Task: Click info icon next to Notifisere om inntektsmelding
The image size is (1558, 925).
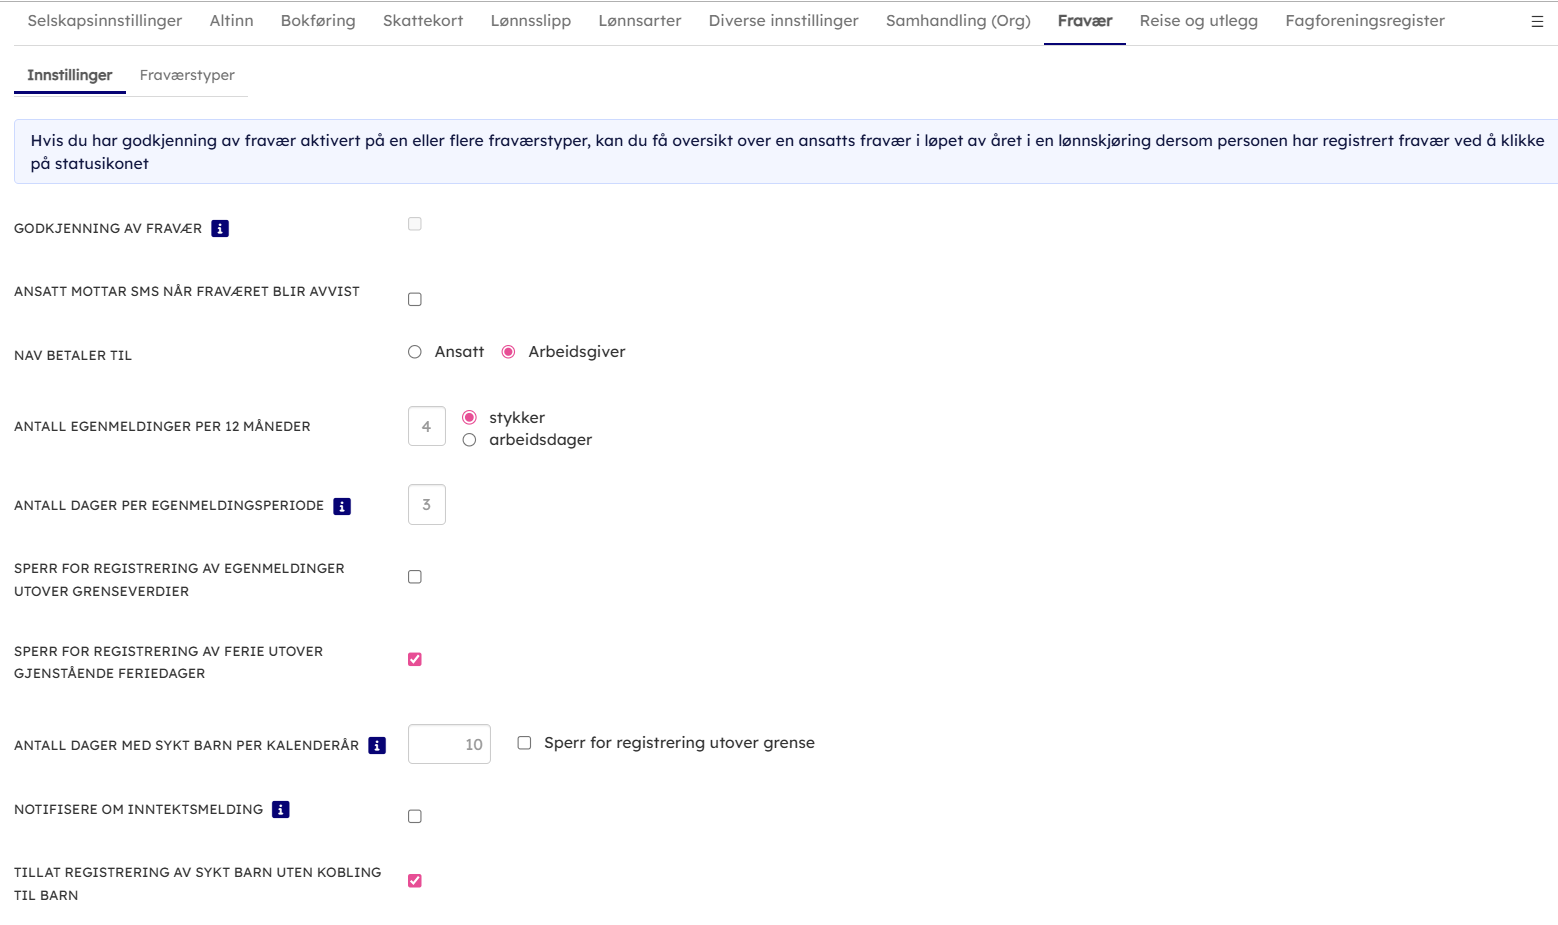Action: tap(281, 809)
